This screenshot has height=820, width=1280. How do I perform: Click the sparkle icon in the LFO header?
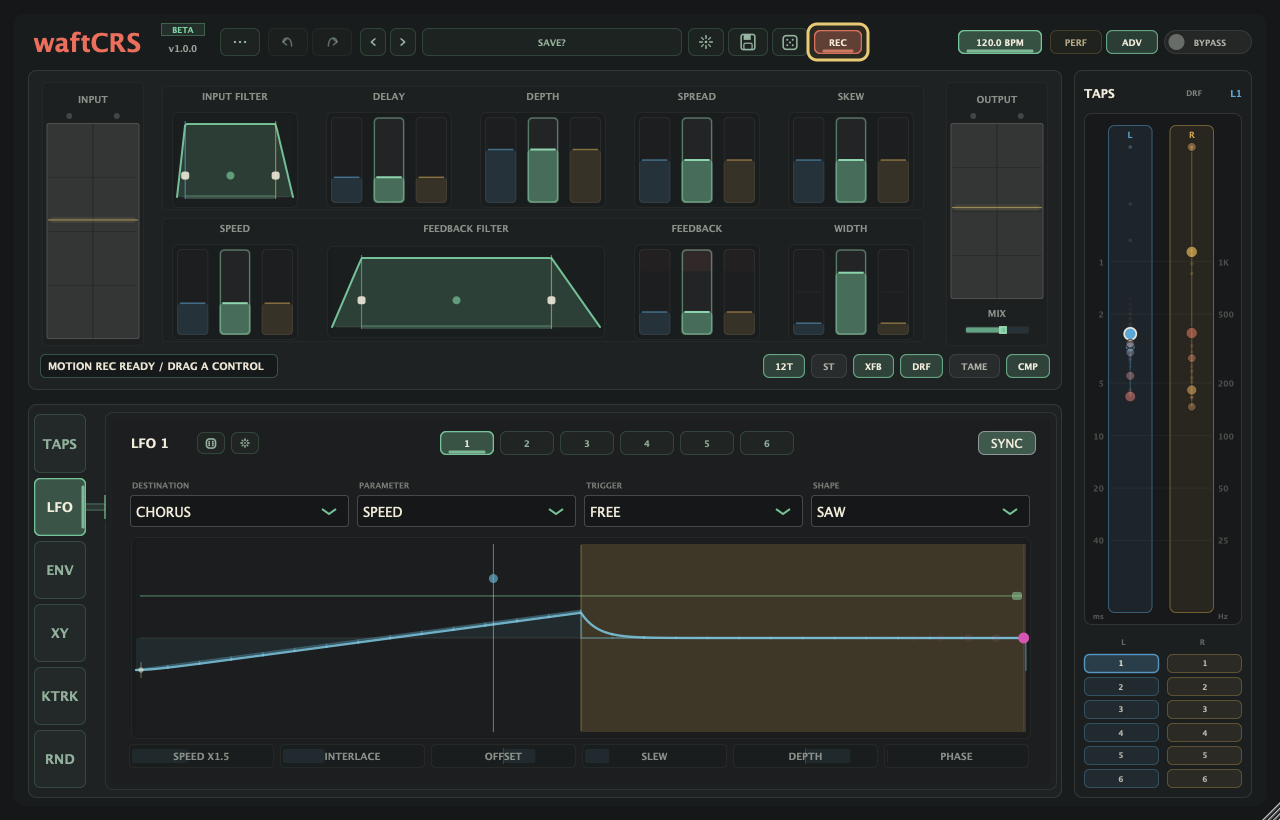[245, 443]
